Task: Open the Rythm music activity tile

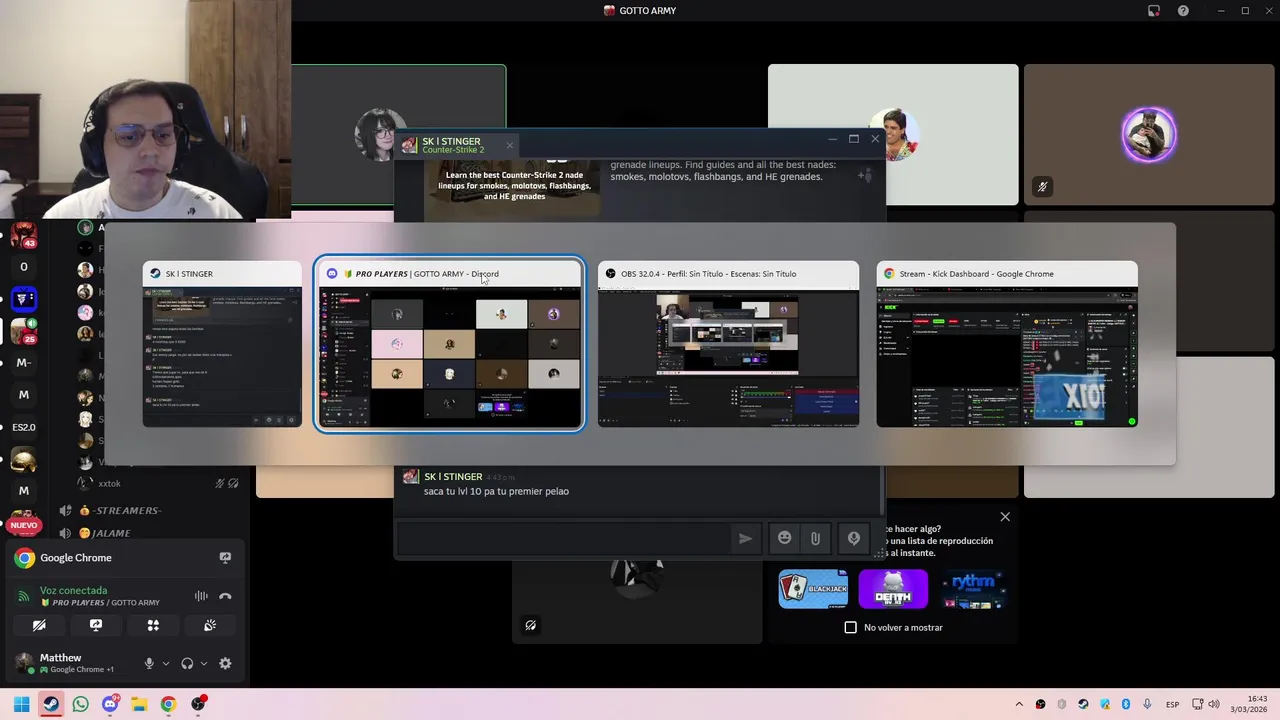Action: coord(973,589)
